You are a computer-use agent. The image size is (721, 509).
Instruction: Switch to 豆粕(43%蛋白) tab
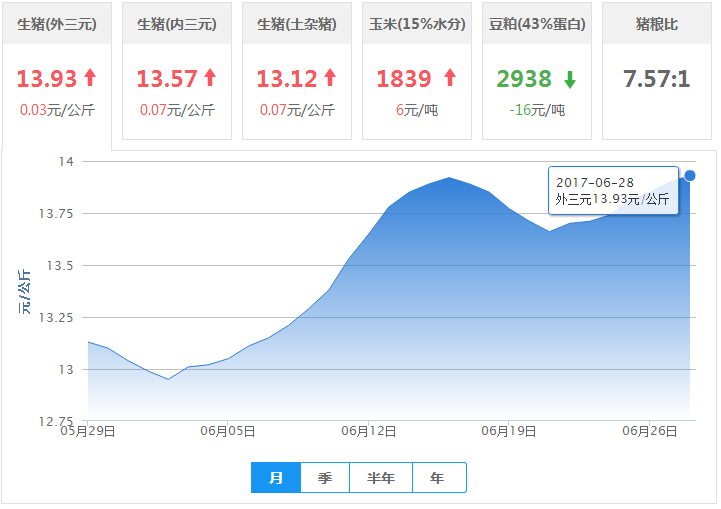537,24
